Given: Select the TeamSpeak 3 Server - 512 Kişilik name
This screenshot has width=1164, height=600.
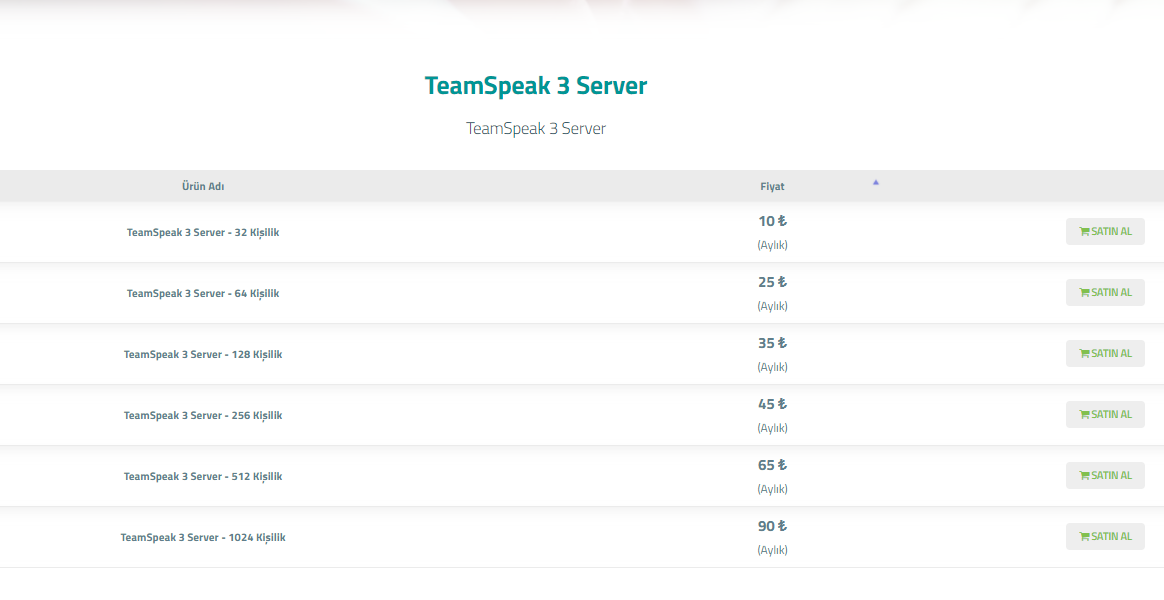Looking at the screenshot, I should 203,476.
